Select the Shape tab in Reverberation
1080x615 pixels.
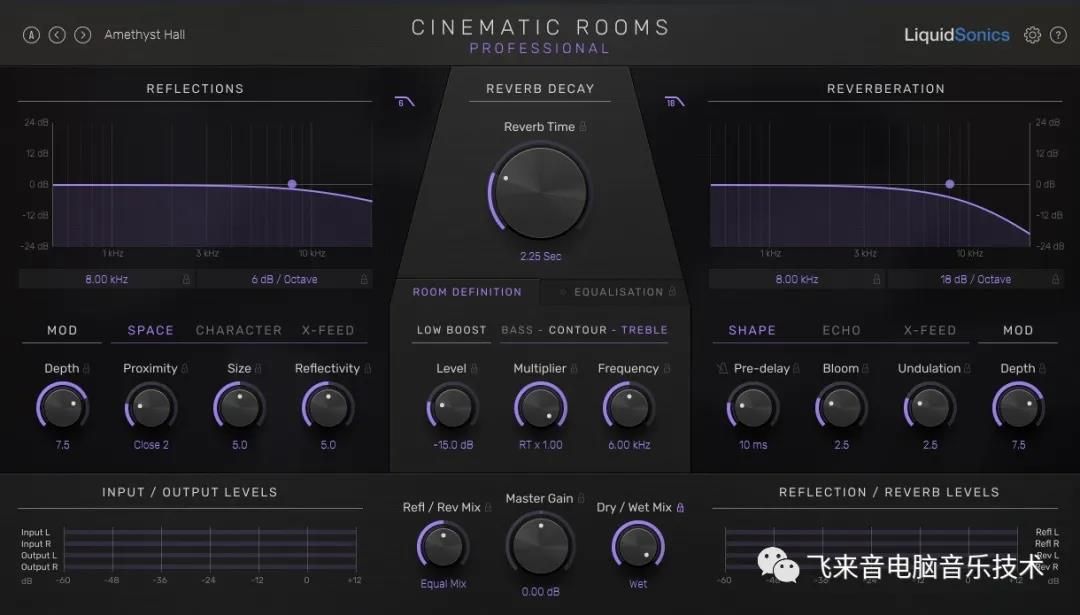752,331
